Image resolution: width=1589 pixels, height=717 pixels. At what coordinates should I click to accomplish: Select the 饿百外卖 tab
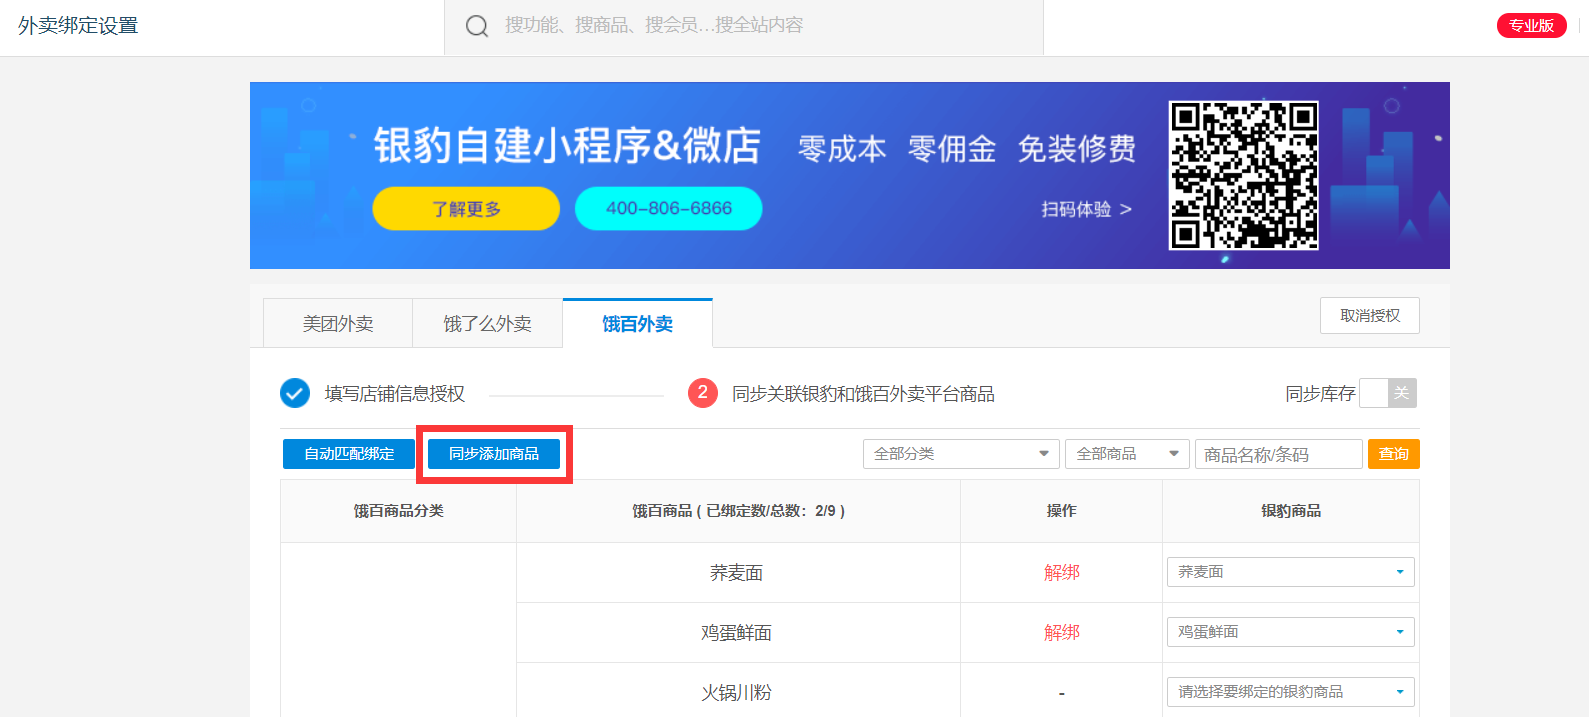coord(637,324)
